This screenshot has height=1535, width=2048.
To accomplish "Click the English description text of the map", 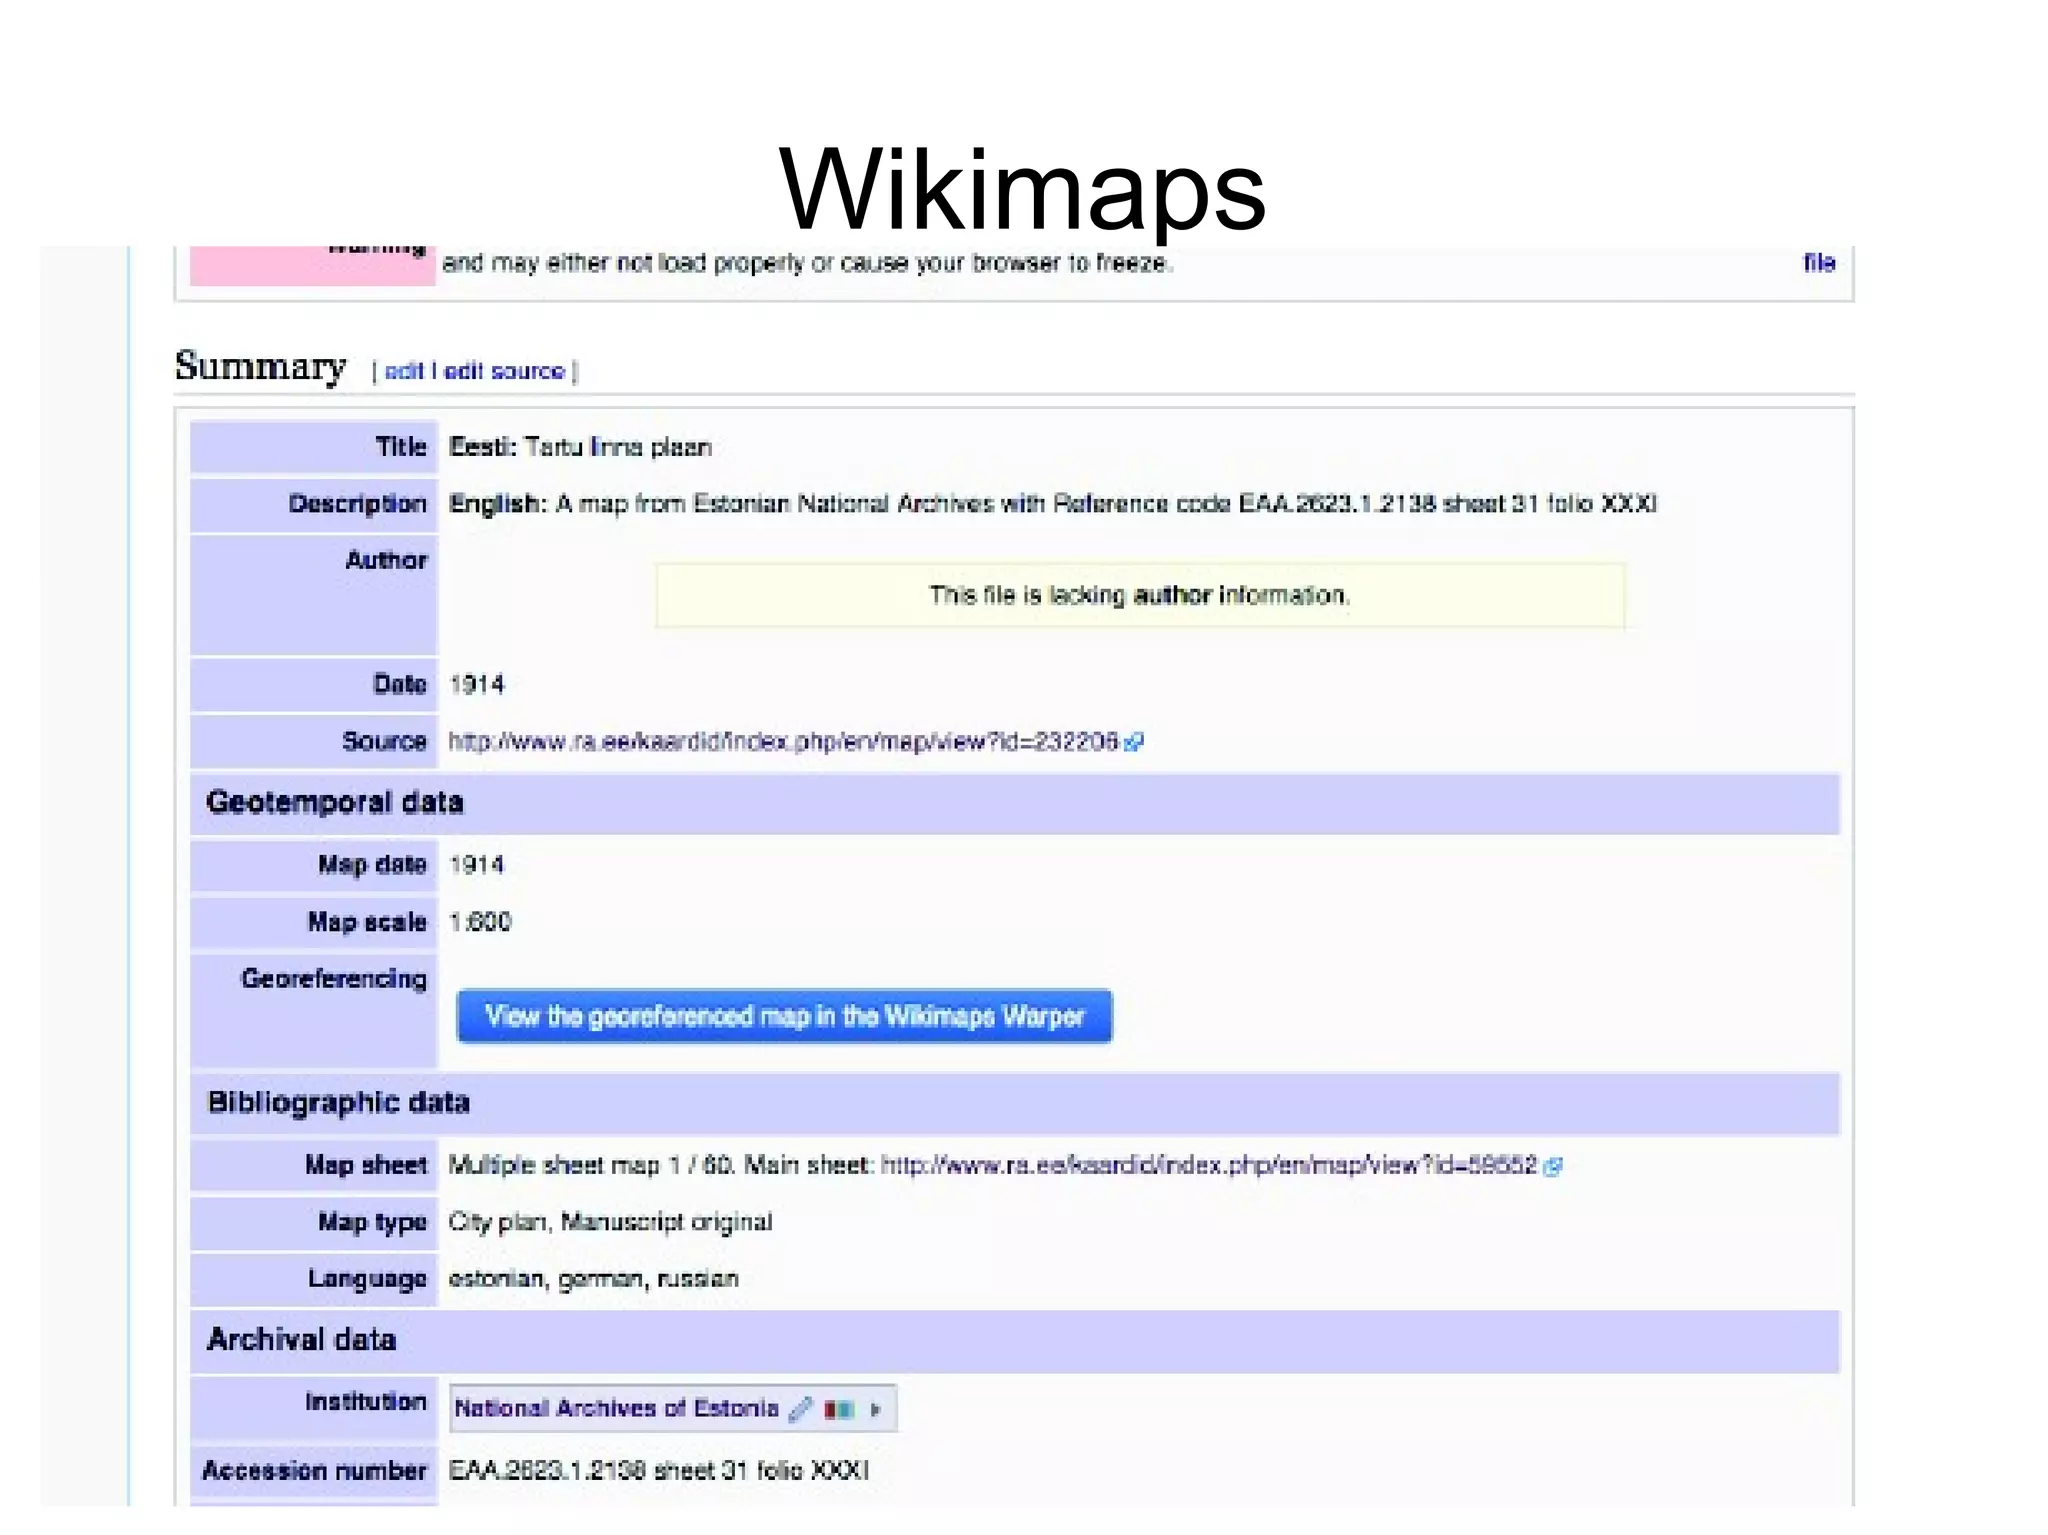I will [x=1052, y=503].
